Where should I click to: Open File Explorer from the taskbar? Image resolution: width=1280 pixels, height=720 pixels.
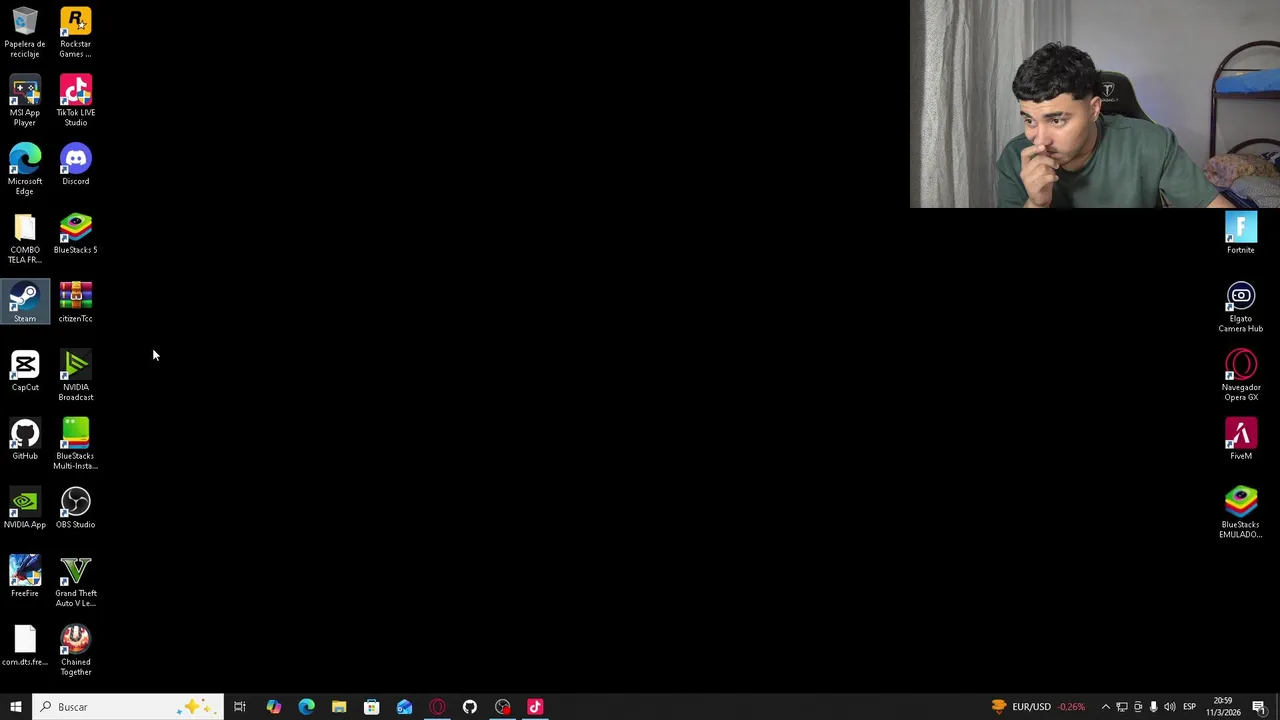pyautogui.click(x=339, y=707)
